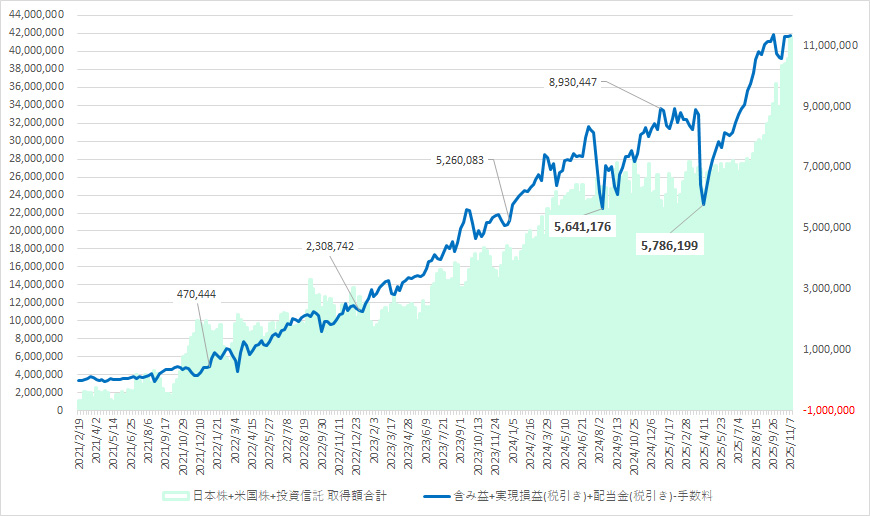Click 5,000,000 on the right axis
Screen dimensions: 870x516
[829, 228]
